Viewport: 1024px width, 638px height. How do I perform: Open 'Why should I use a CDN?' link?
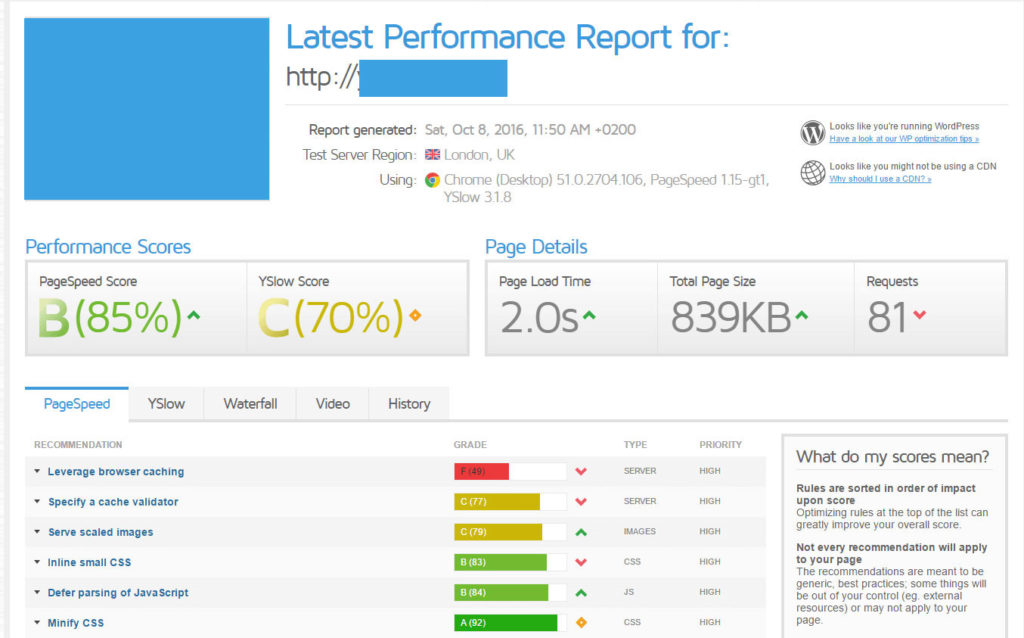(880, 179)
